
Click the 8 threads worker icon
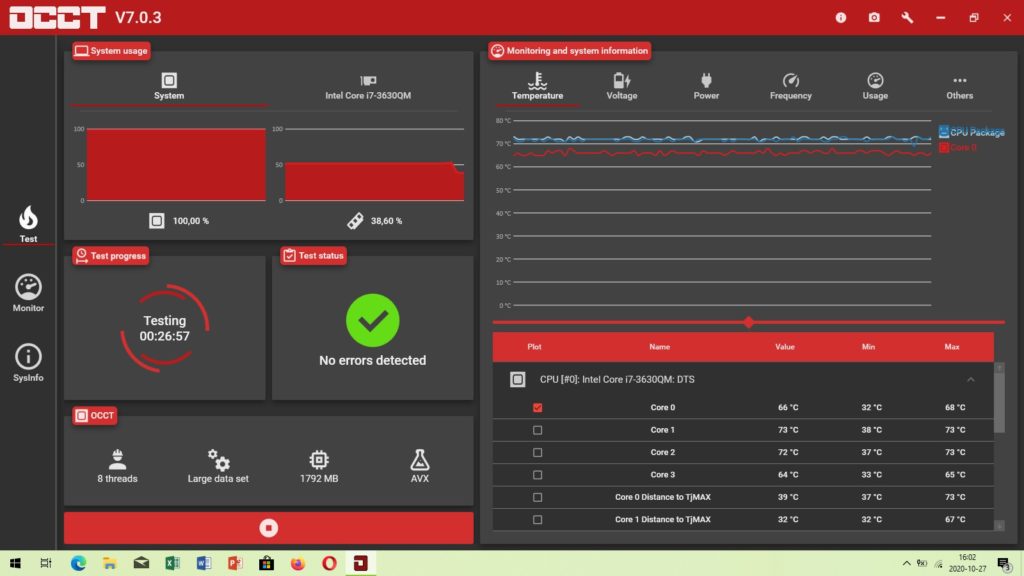[117, 460]
